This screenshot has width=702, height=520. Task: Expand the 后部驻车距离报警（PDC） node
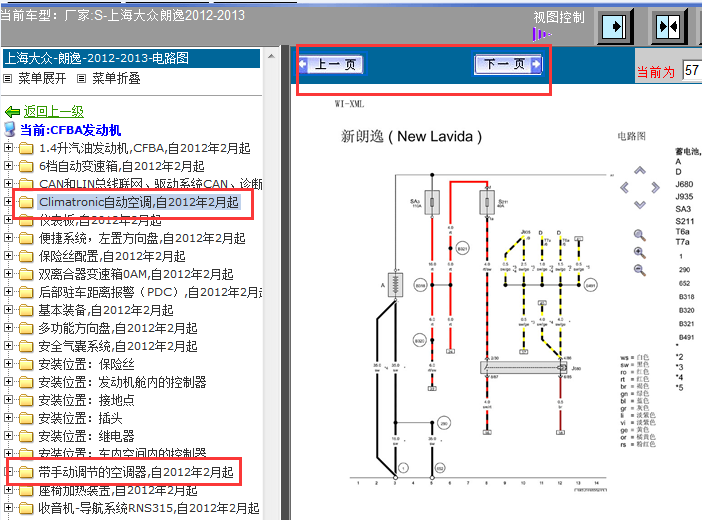(x=8, y=292)
